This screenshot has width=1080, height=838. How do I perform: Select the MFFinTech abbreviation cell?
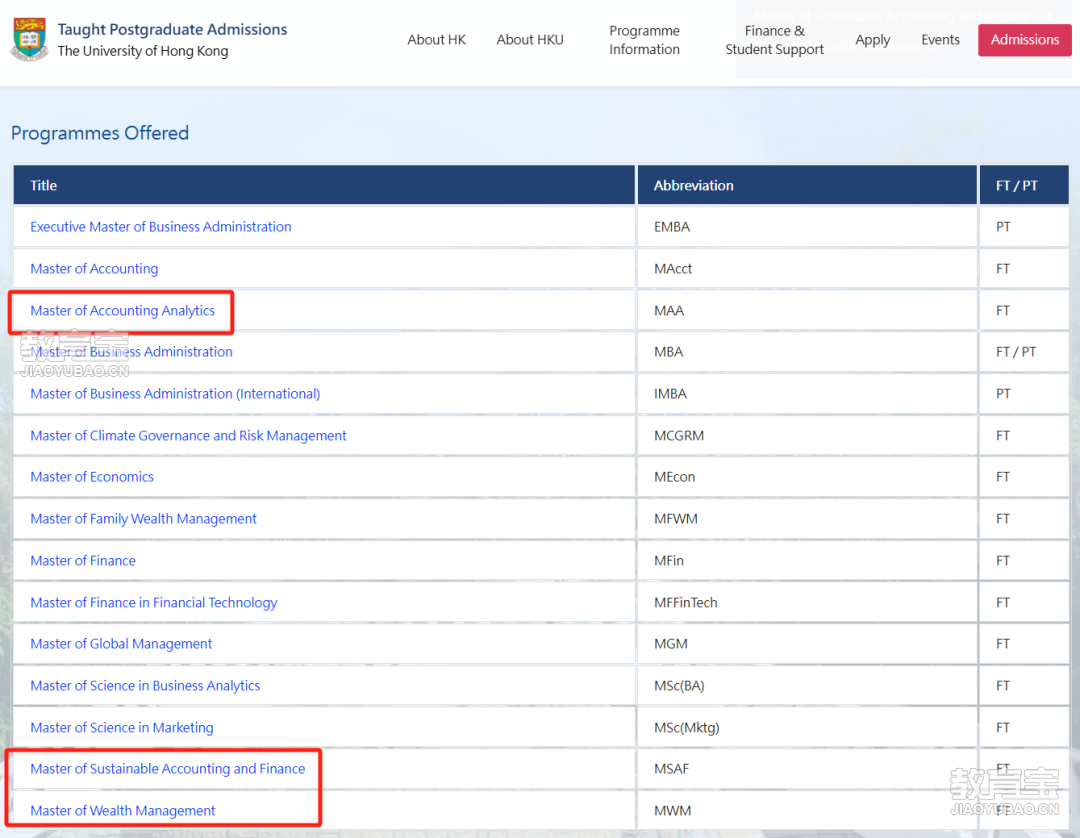(x=807, y=603)
